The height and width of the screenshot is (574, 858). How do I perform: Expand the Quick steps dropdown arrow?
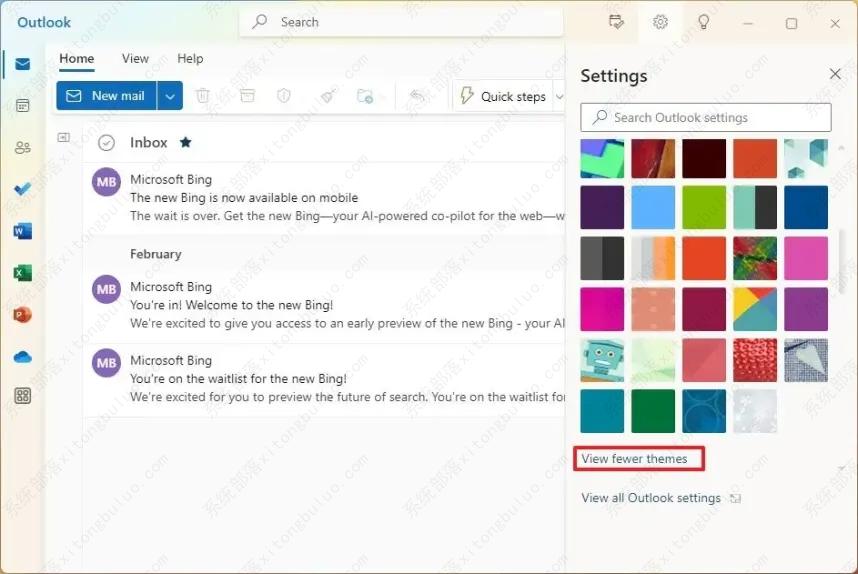coord(559,96)
